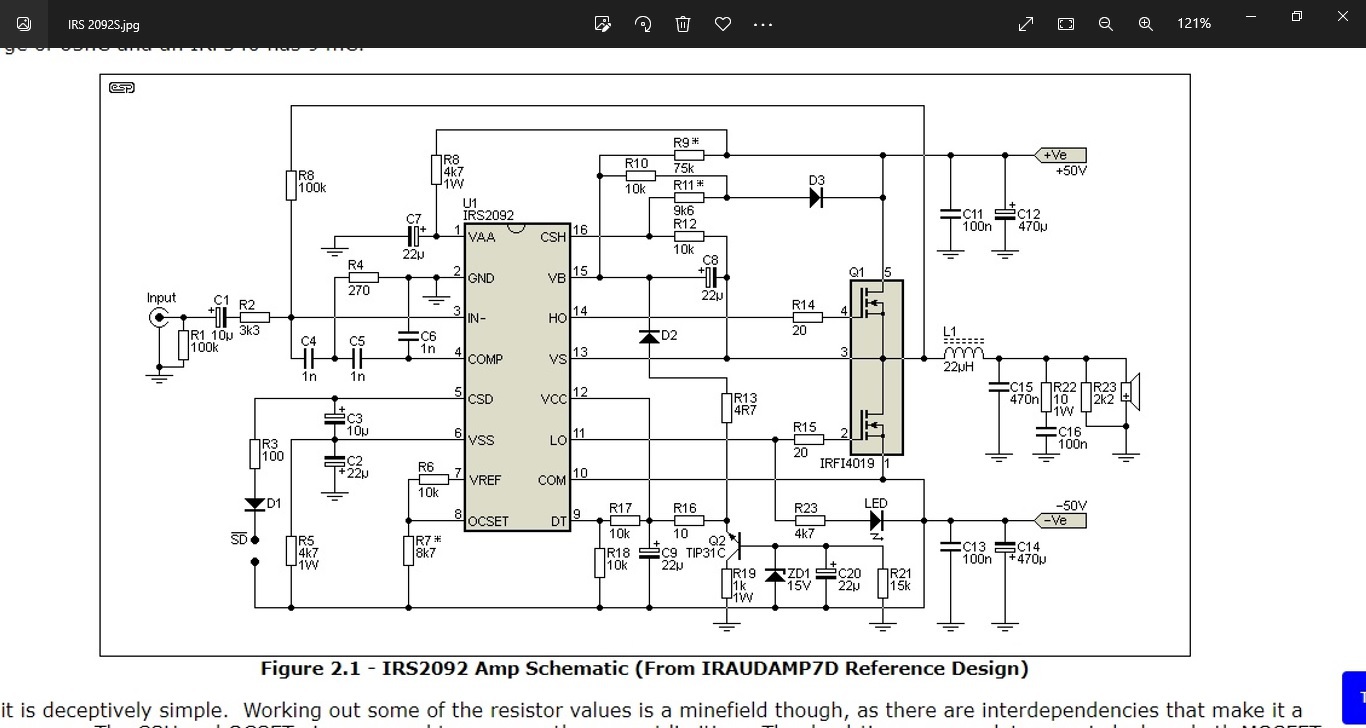Click the +50V label
The width and height of the screenshot is (1366, 728).
(x=1071, y=171)
